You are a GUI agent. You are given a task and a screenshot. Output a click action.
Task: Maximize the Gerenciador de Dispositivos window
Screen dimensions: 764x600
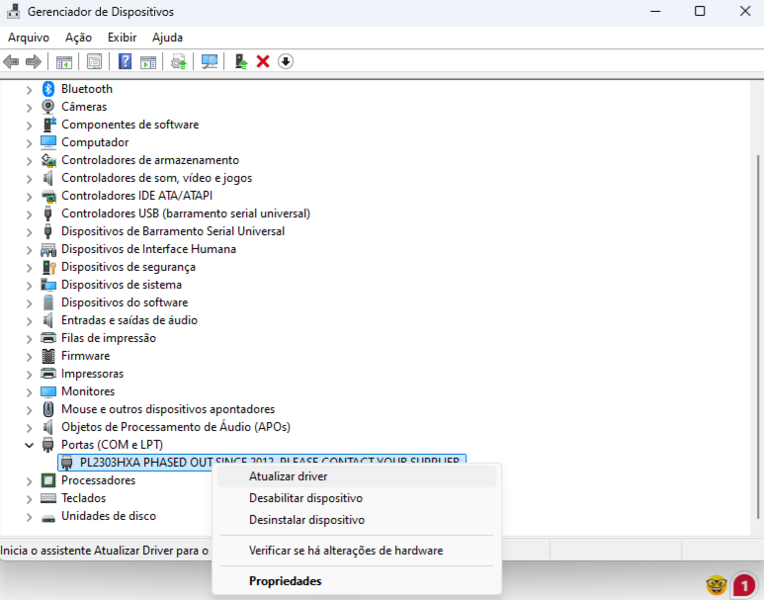(700, 11)
